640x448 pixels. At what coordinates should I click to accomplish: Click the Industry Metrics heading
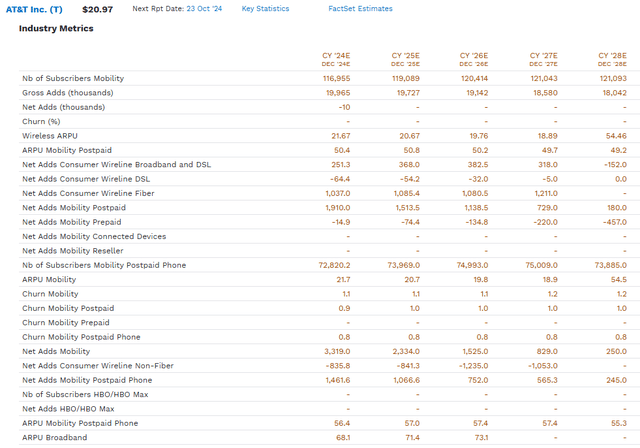point(56,28)
